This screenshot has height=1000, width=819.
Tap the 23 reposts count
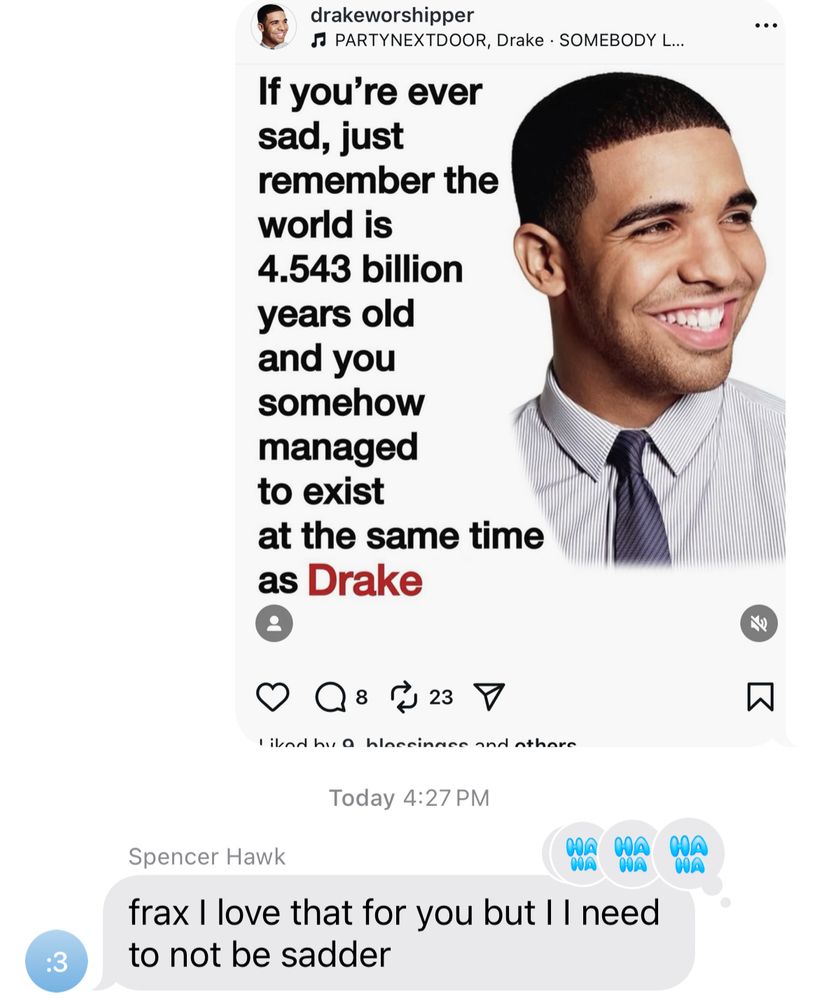(x=441, y=697)
